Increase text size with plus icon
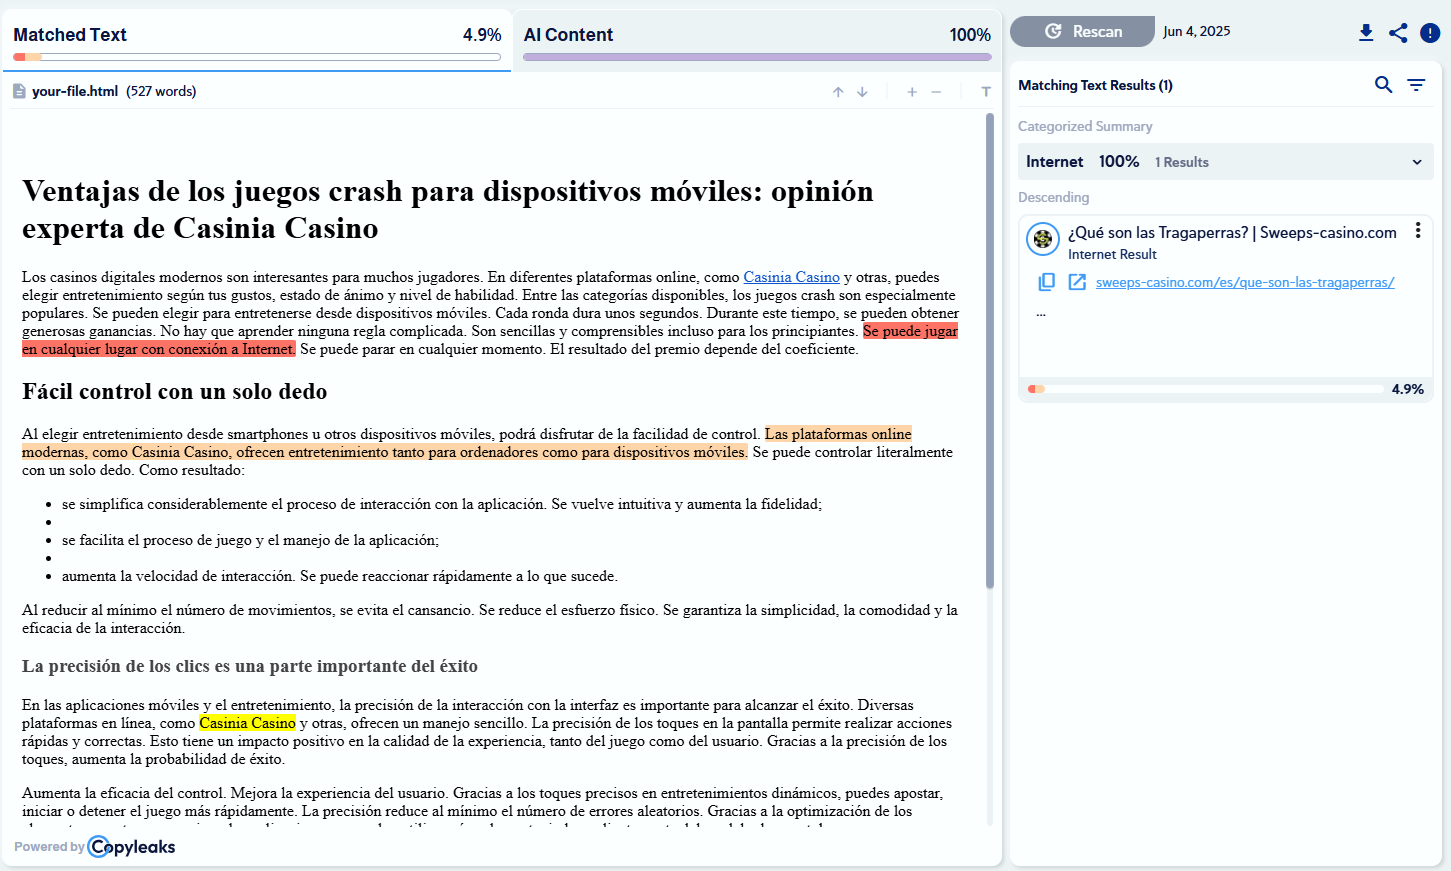 pos(912,92)
